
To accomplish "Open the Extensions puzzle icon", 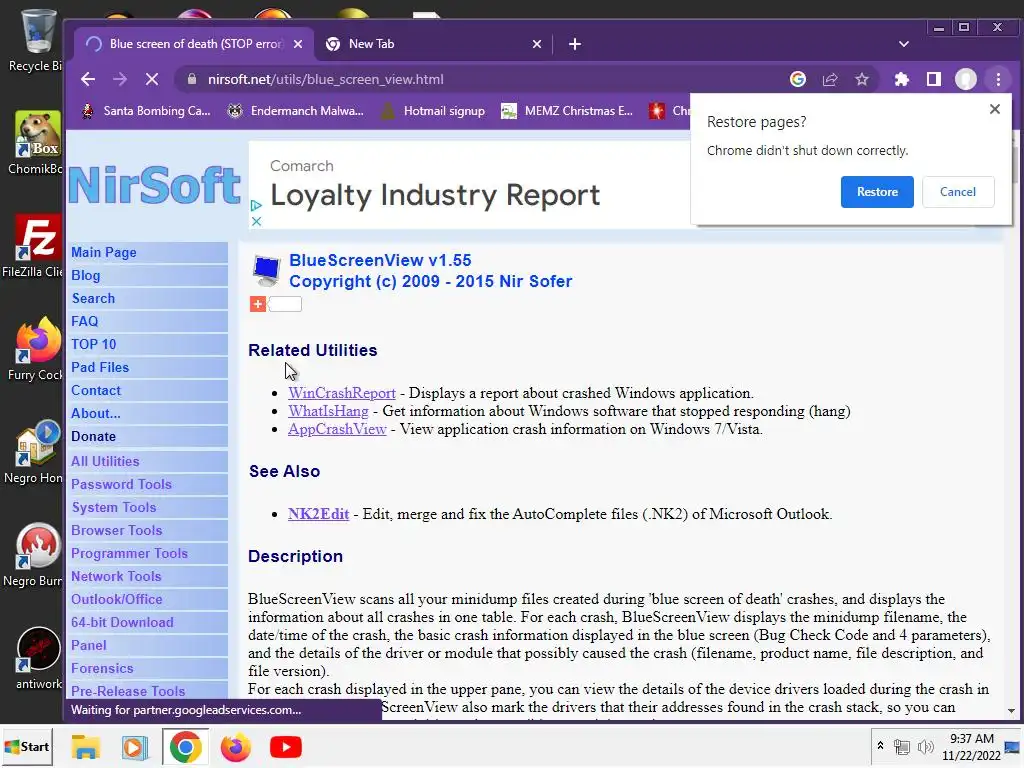I will (901, 79).
